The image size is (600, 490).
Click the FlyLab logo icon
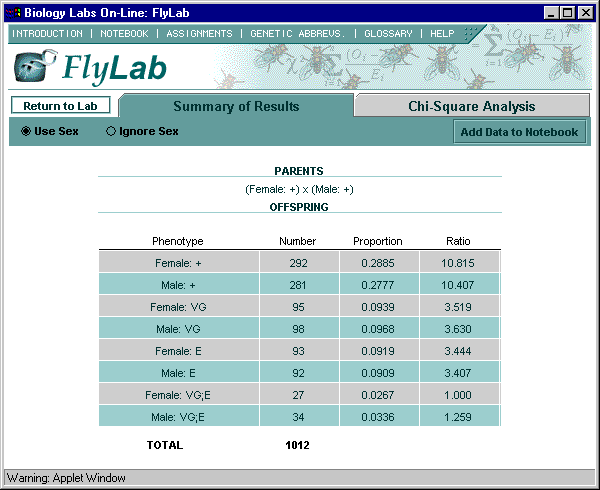coord(34,65)
